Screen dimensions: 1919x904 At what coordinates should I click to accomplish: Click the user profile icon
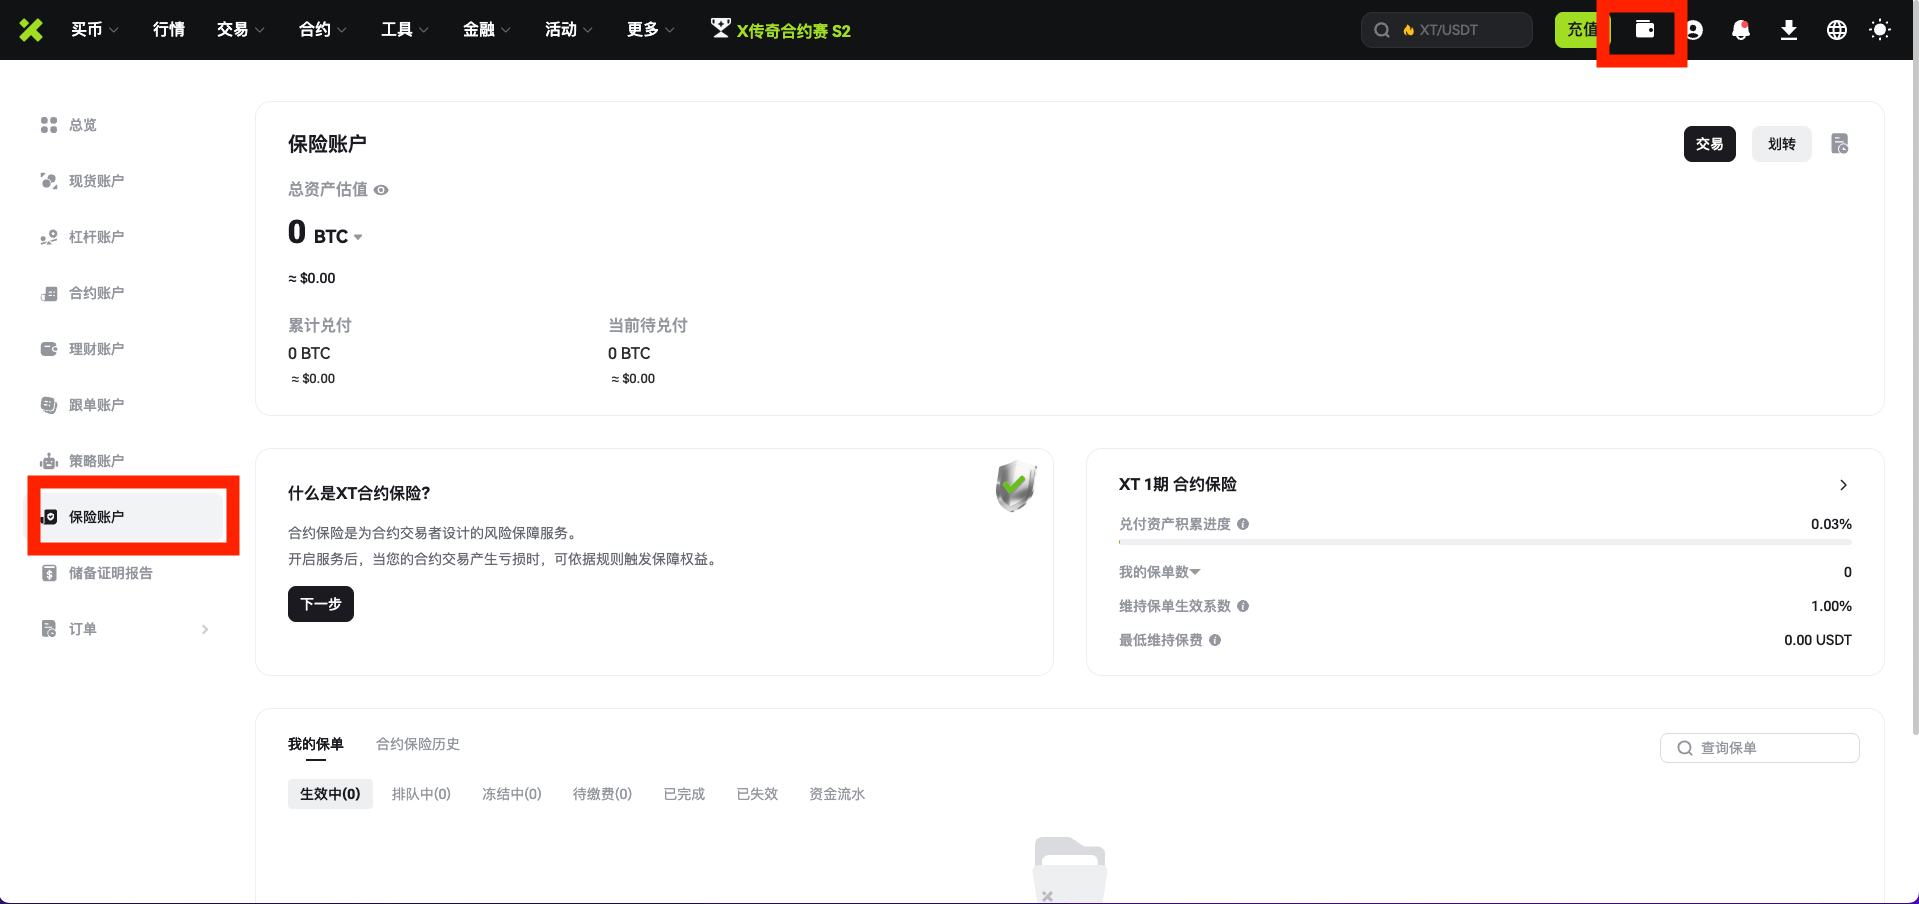pyautogui.click(x=1695, y=30)
